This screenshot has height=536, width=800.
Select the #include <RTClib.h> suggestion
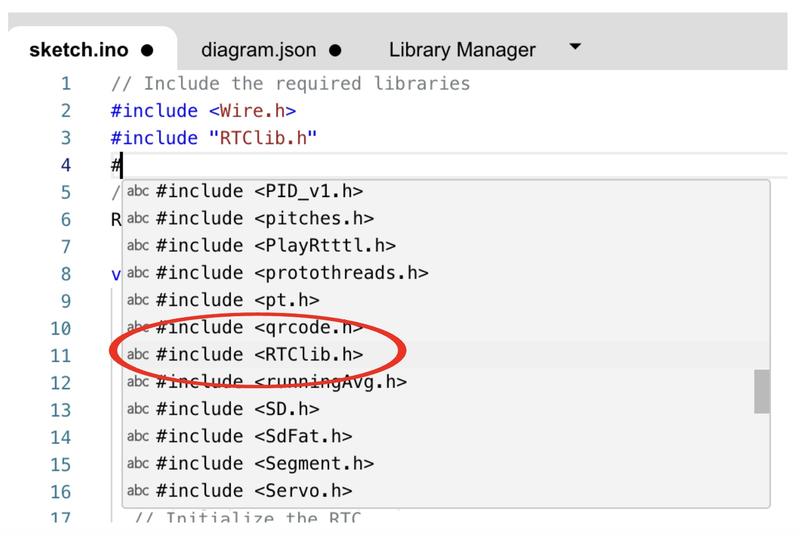click(445, 354)
